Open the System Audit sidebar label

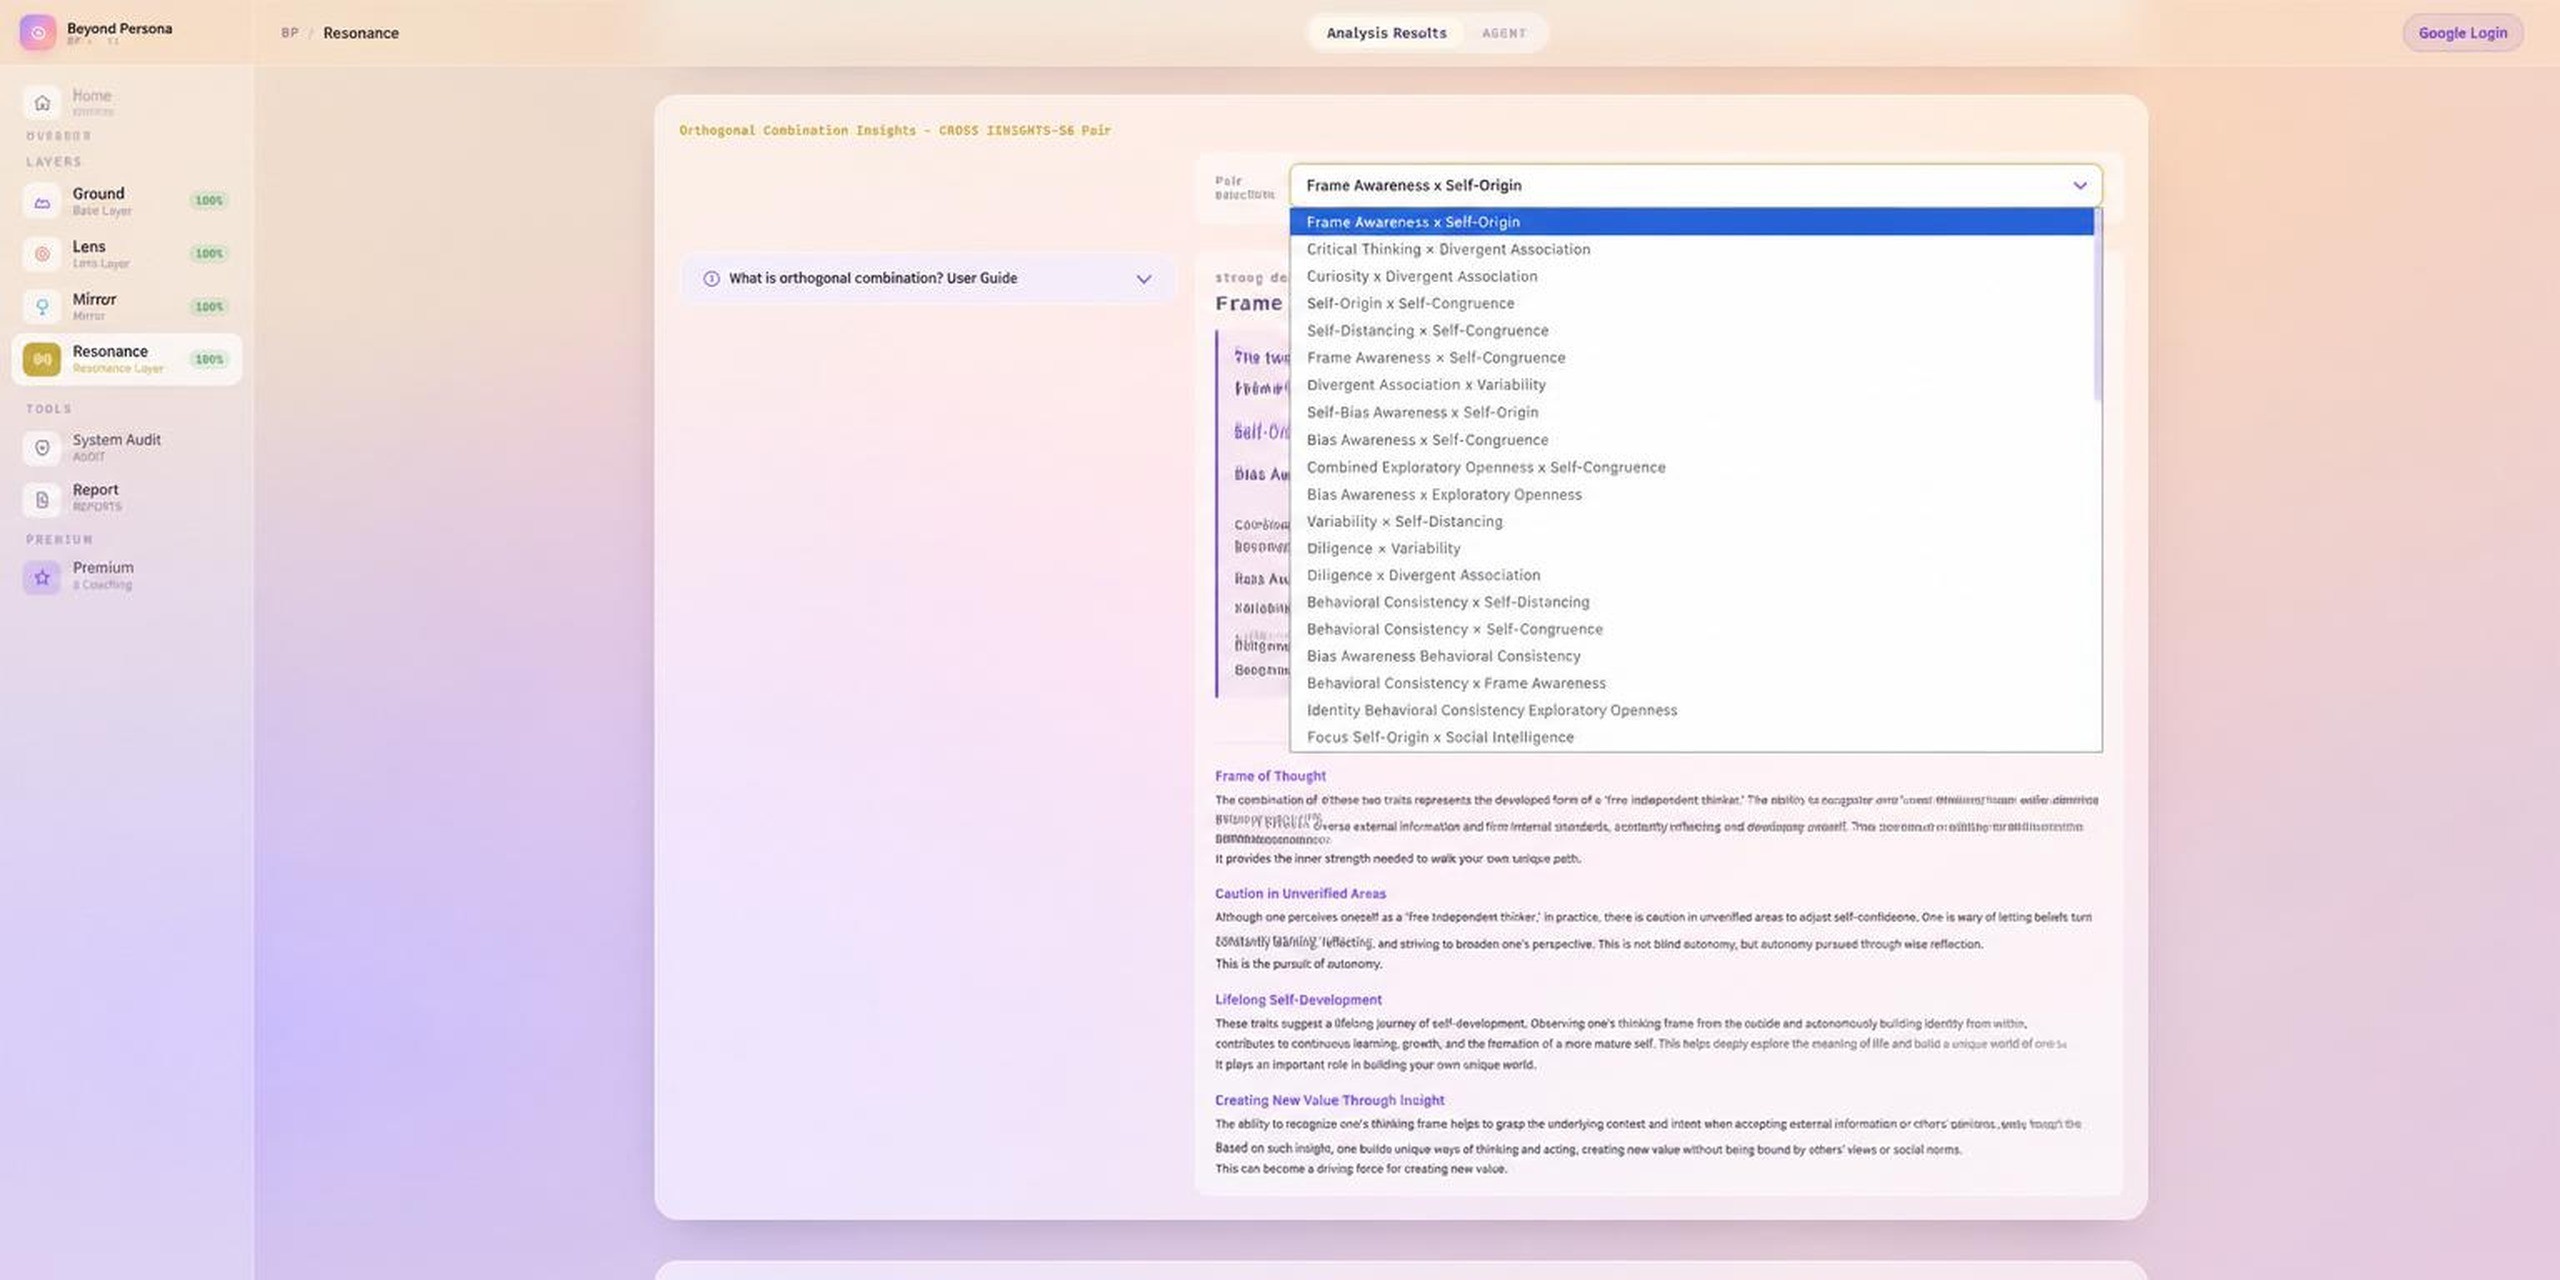click(x=116, y=439)
